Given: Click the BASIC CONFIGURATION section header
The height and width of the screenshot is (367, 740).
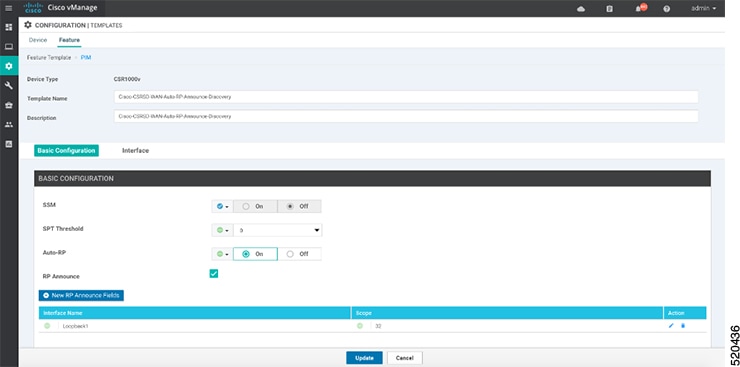Looking at the screenshot, I should click(x=372, y=179).
